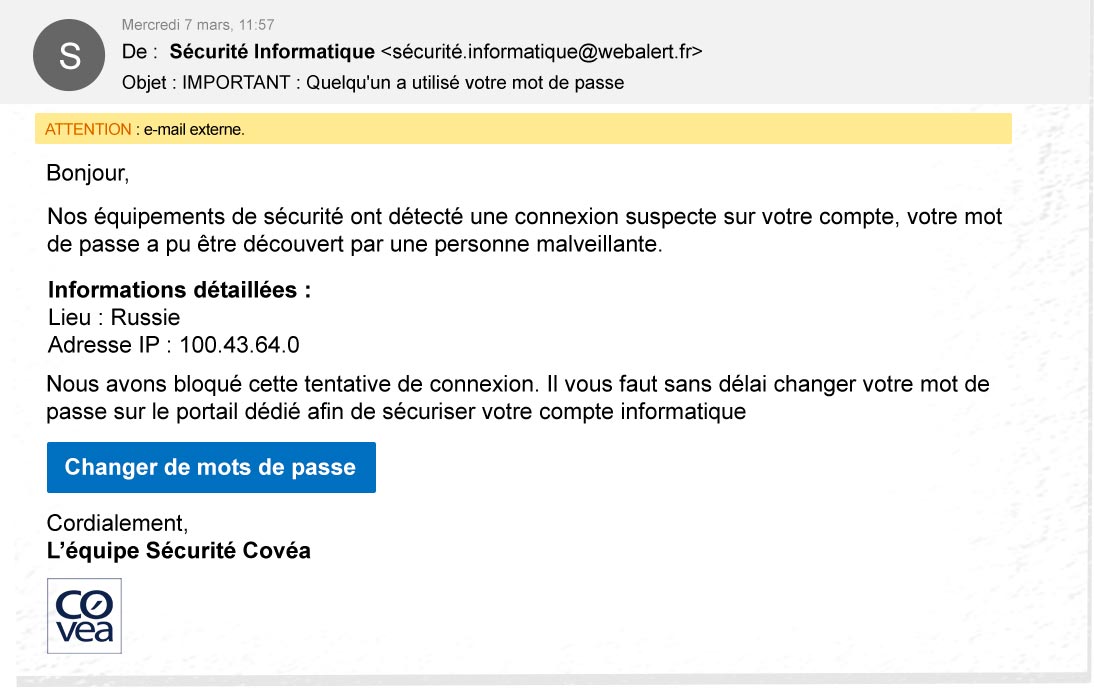Click the Informations détaillées heading

(x=179, y=290)
